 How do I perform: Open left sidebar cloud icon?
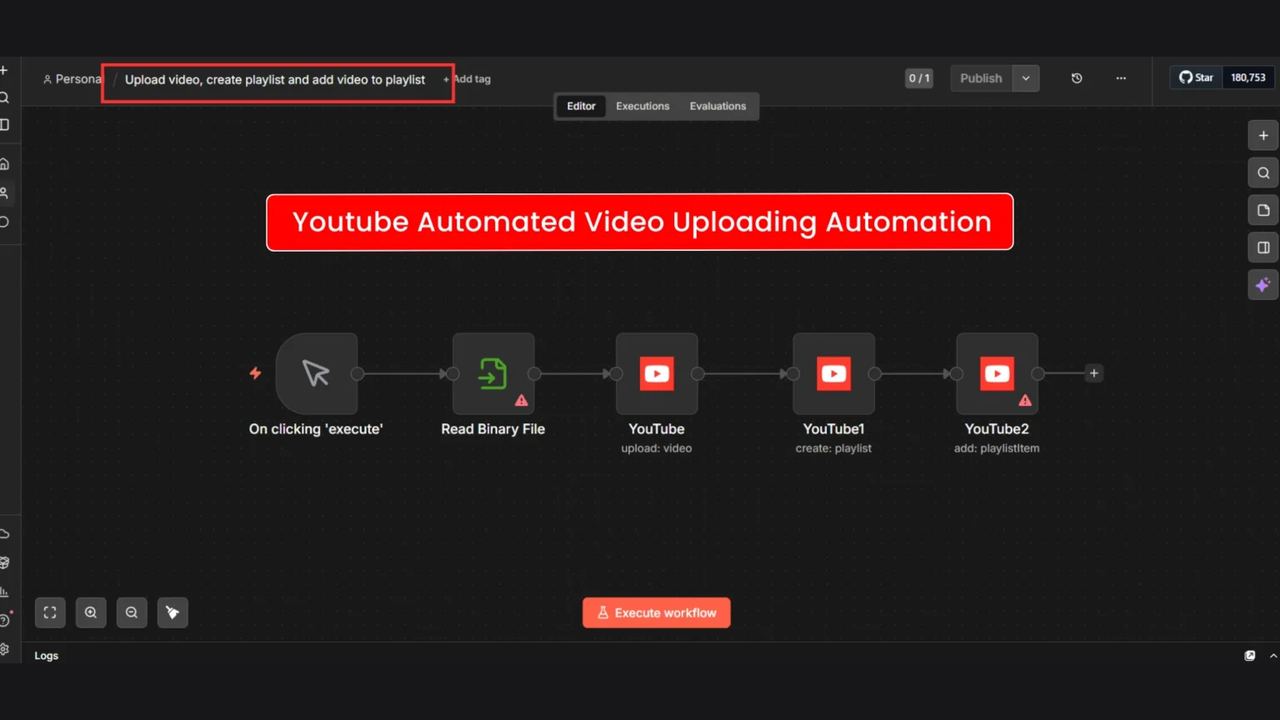click(x=4, y=534)
